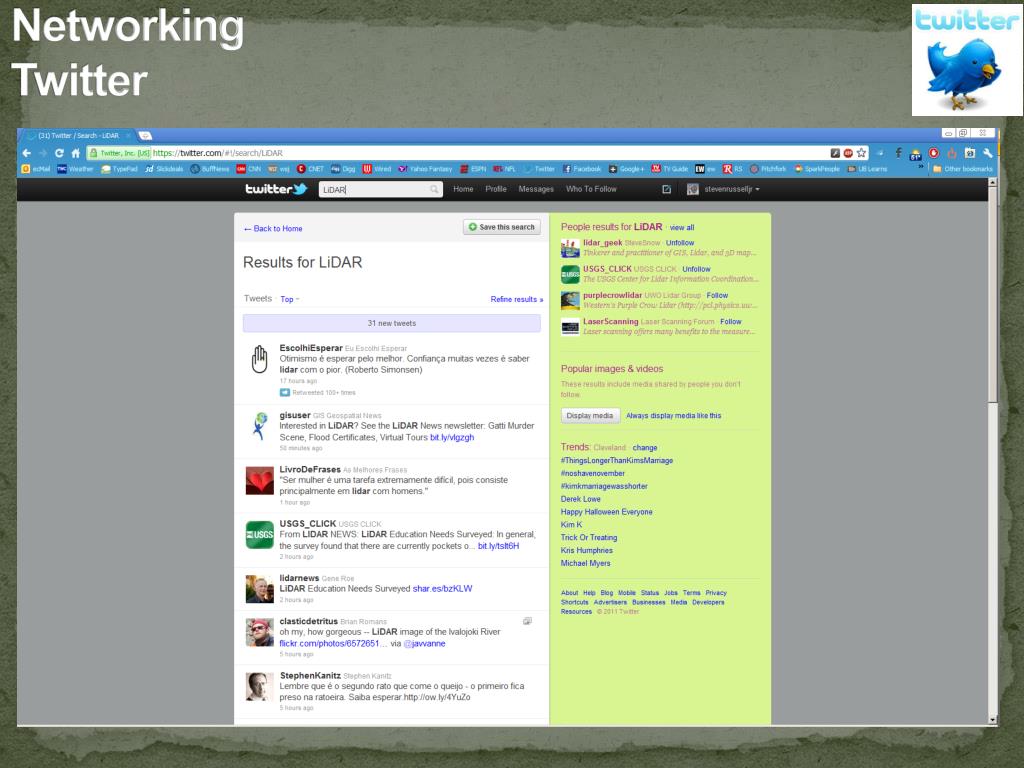Open the browser home page icon

(x=76, y=153)
